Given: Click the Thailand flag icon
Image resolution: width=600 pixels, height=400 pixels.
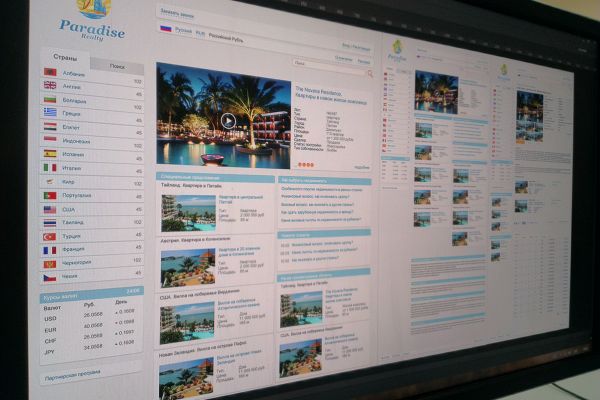Looking at the screenshot, I should pos(50,223).
